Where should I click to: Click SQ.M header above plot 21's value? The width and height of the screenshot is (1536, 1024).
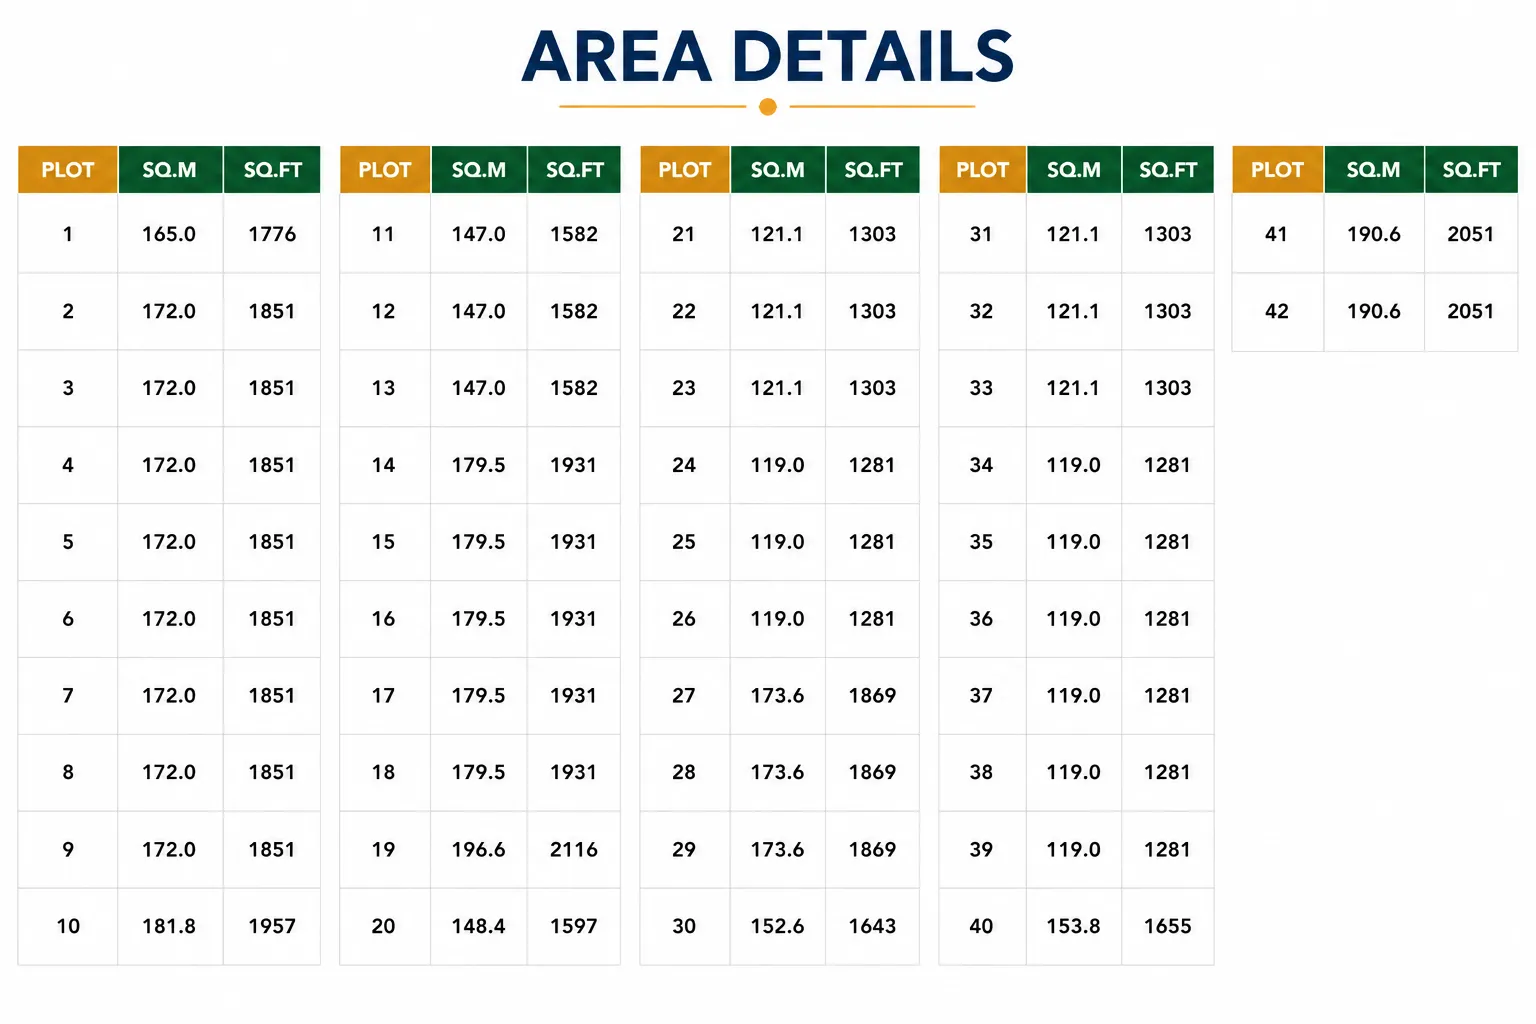tap(777, 170)
